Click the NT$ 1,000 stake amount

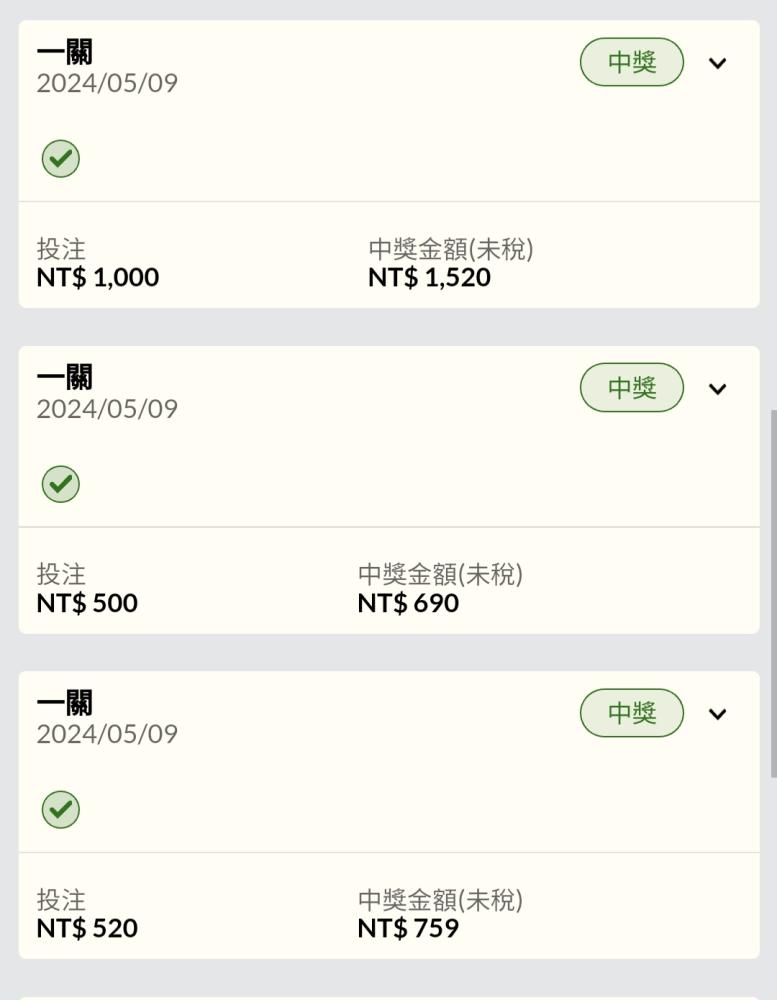[x=98, y=277]
